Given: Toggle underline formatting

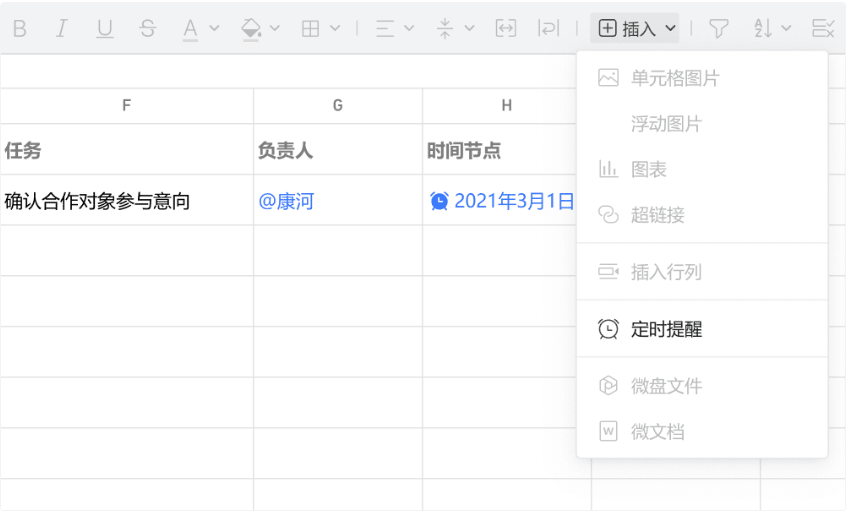Looking at the screenshot, I should coord(104,29).
